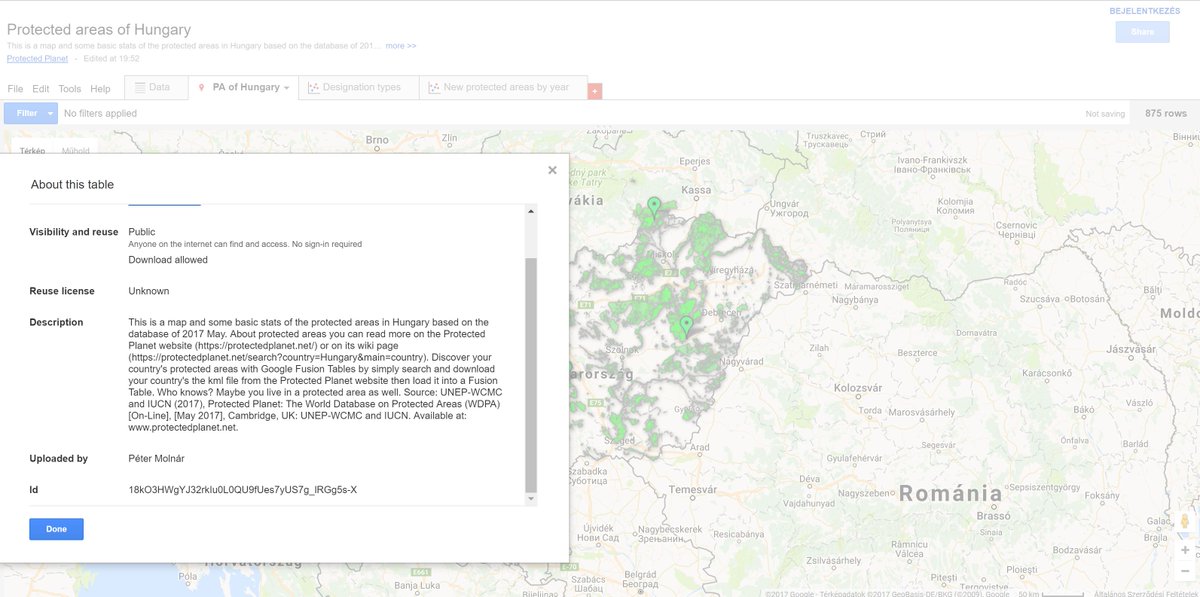
Task: Click the dialog scroll down arrow
Action: (x=531, y=498)
